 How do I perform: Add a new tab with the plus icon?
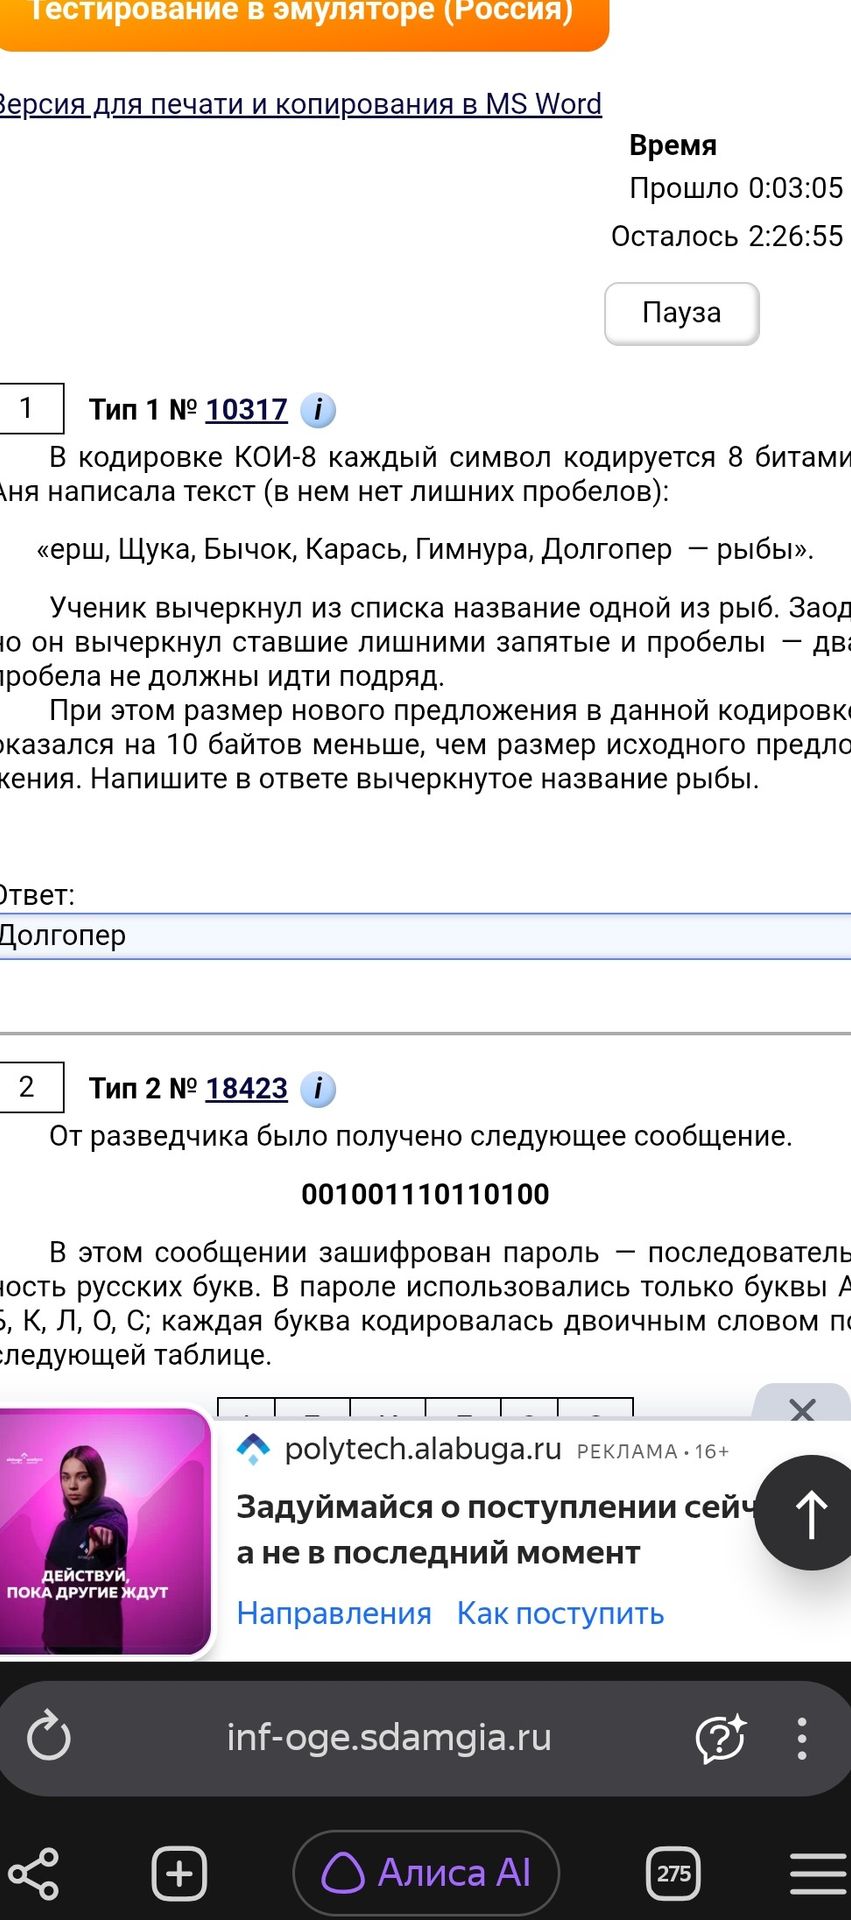tap(179, 1873)
